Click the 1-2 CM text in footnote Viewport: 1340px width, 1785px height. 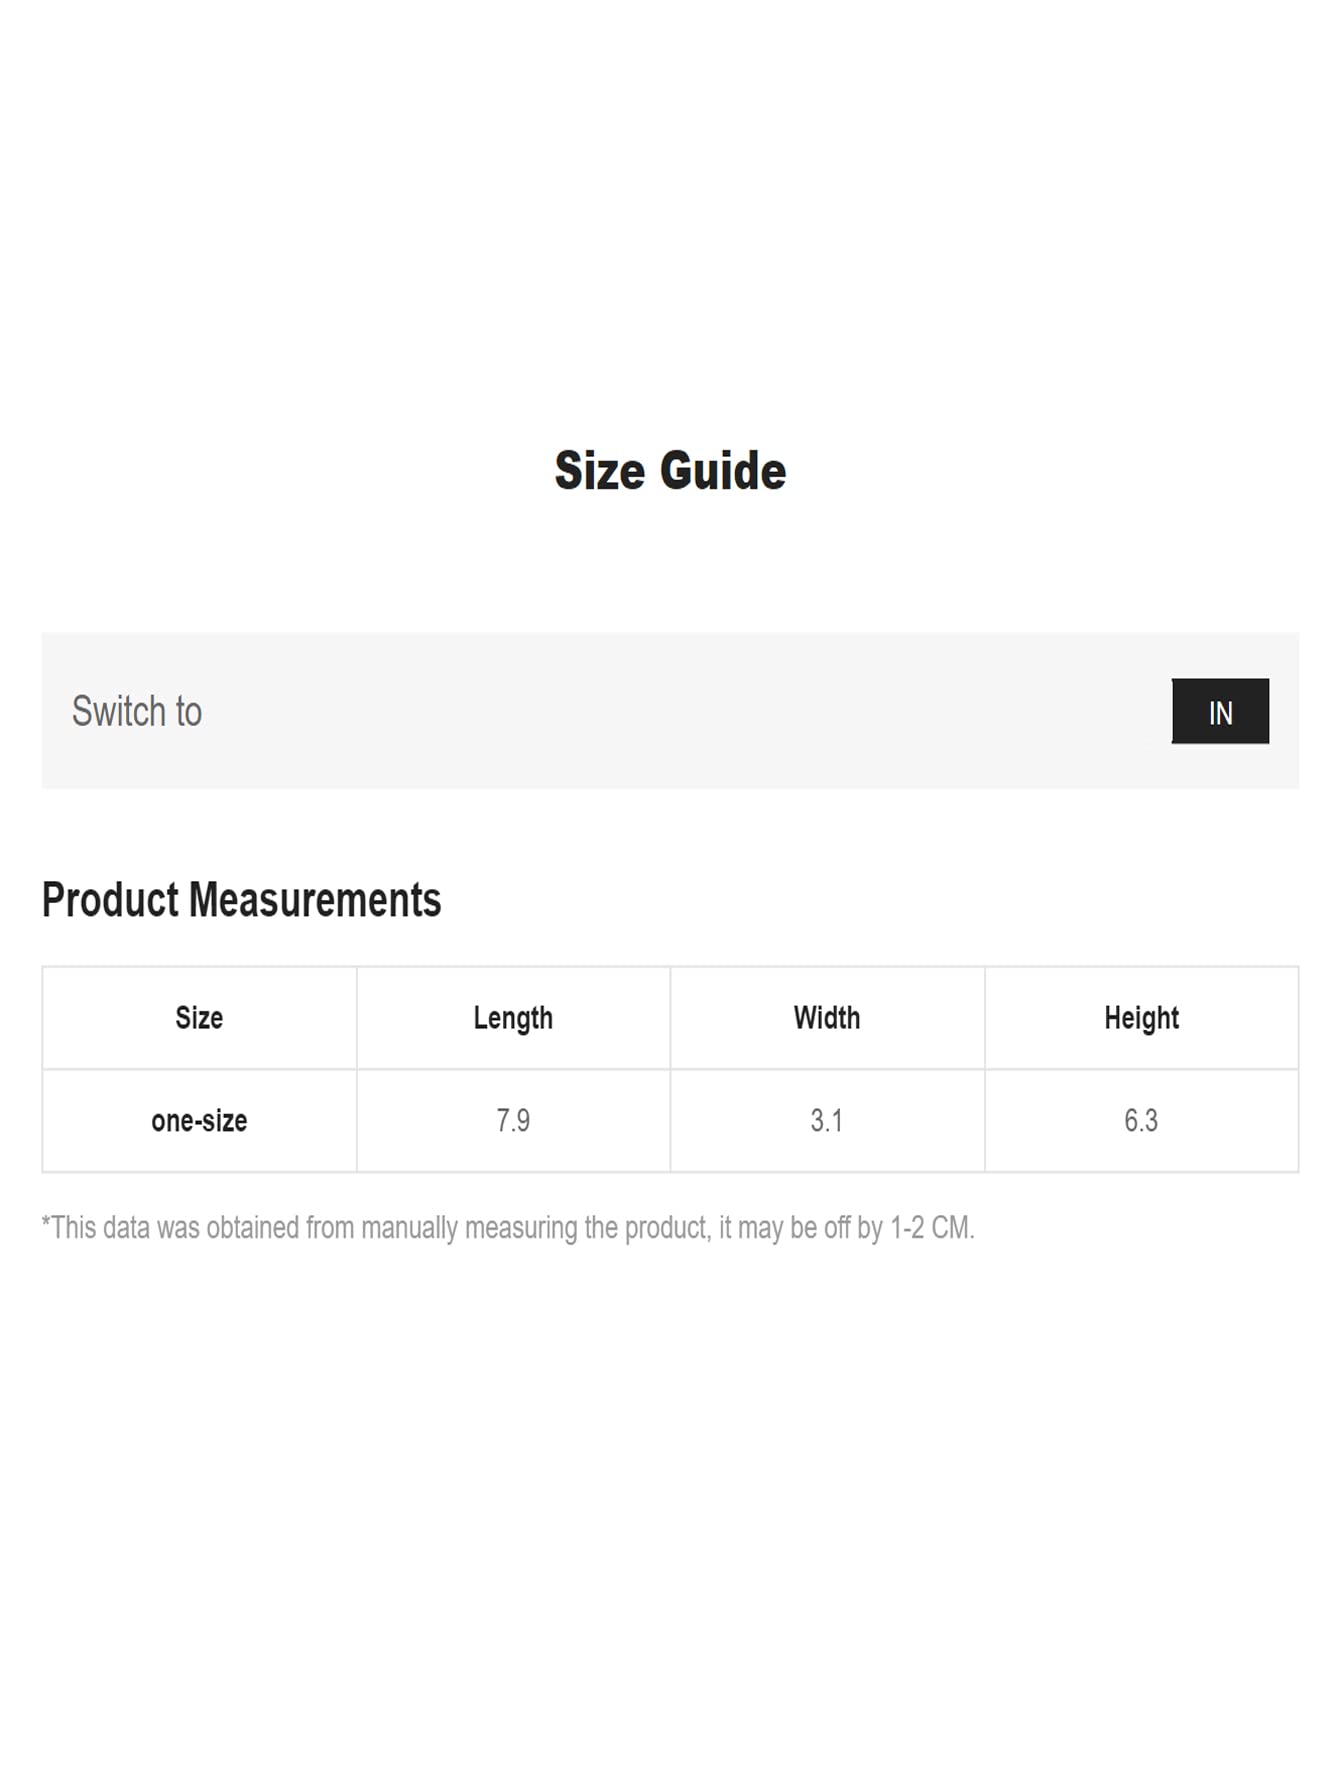click(932, 1228)
